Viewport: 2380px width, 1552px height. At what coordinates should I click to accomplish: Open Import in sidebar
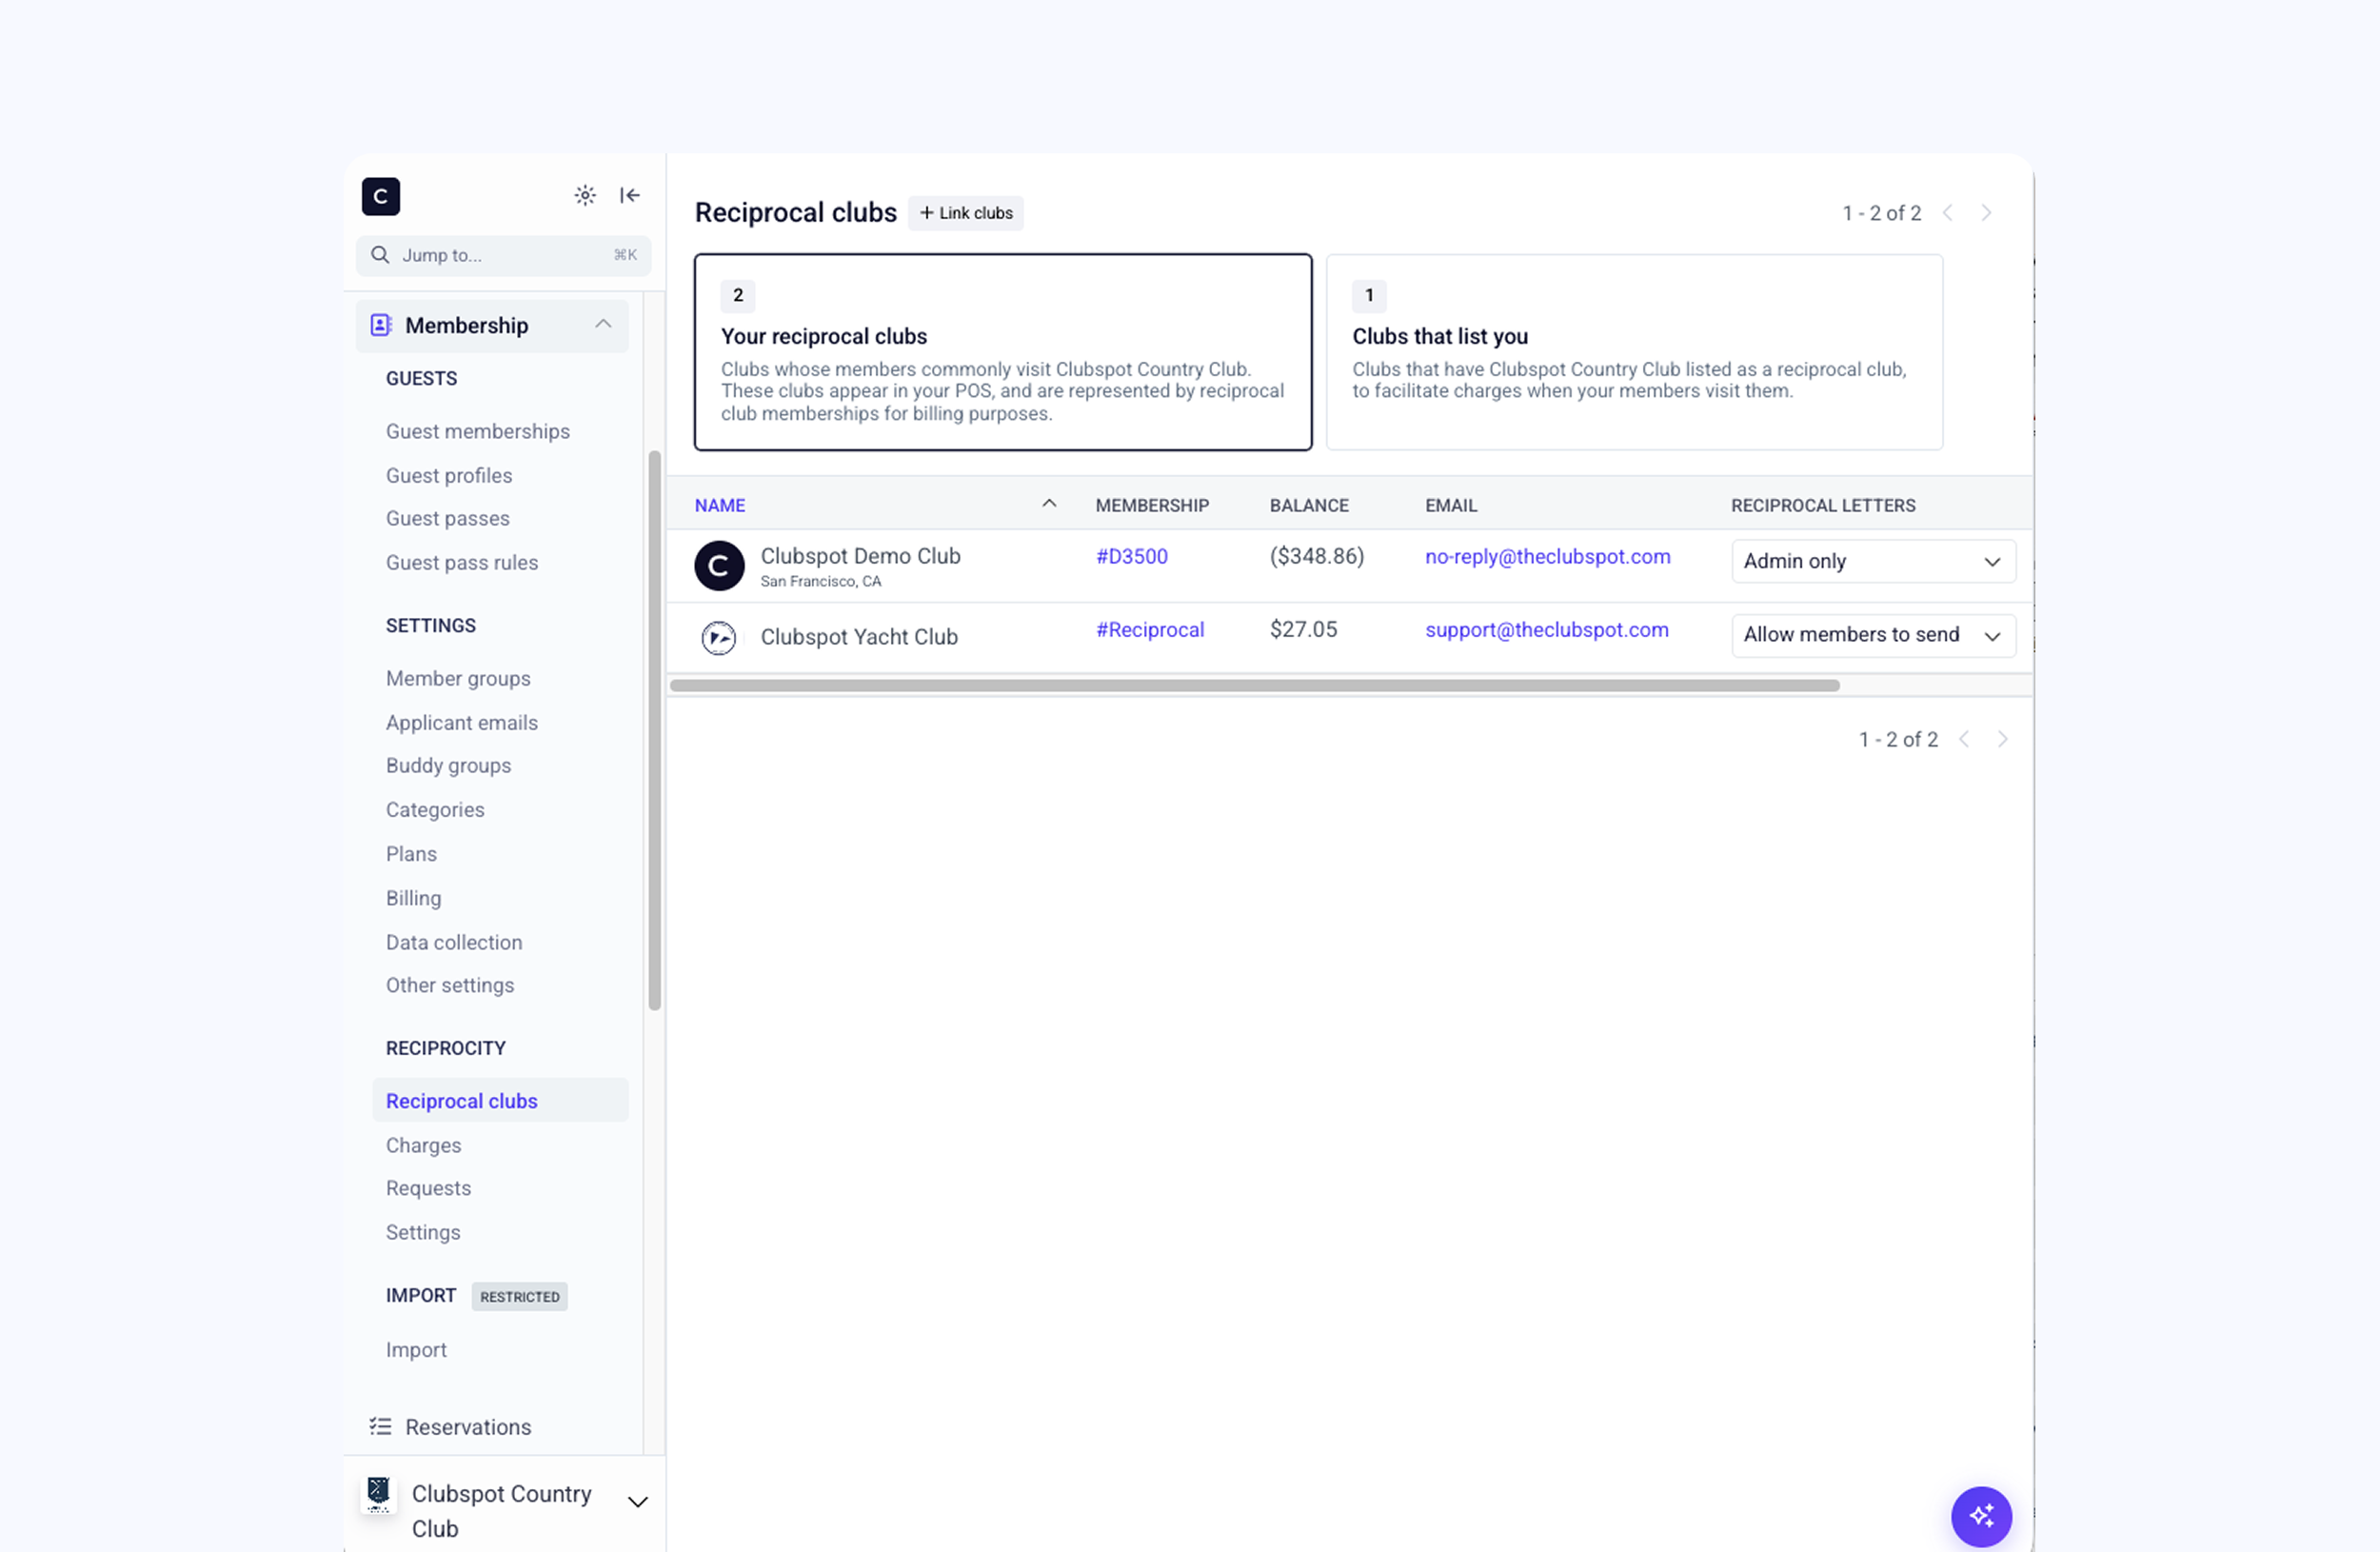[x=416, y=1349]
